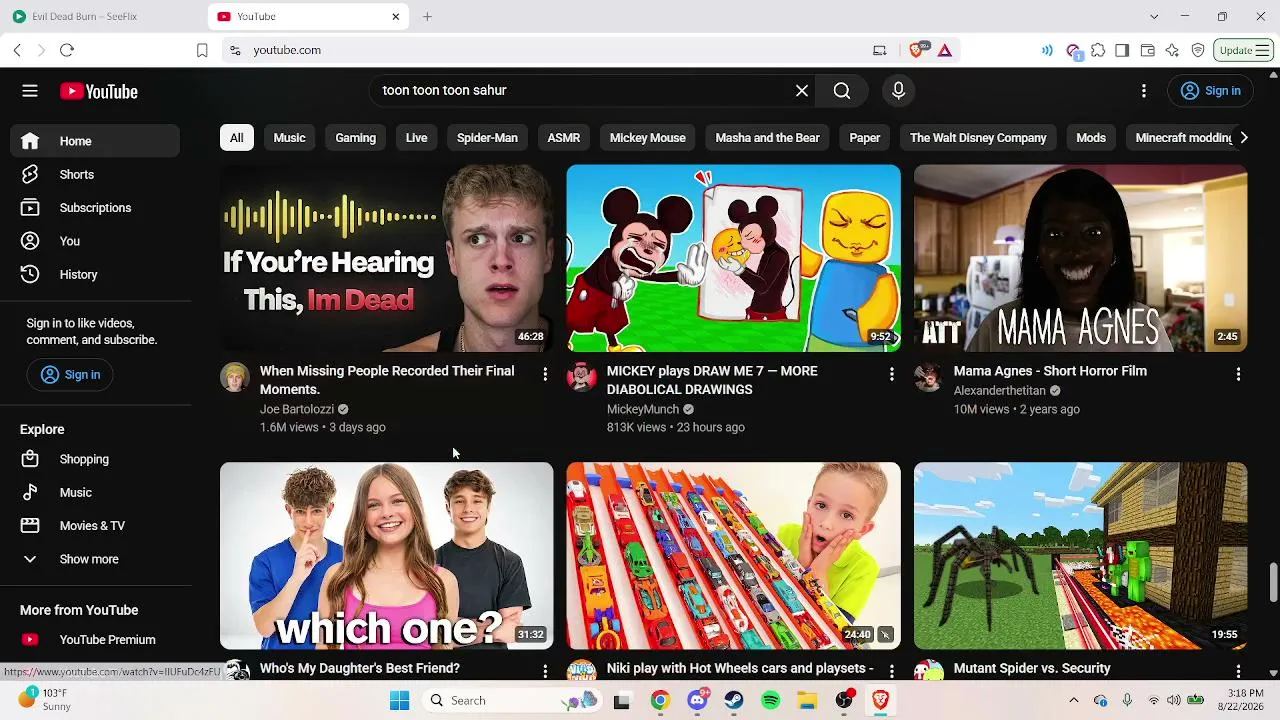Open YouTube settings three-dot menu in header

pos(1144,91)
